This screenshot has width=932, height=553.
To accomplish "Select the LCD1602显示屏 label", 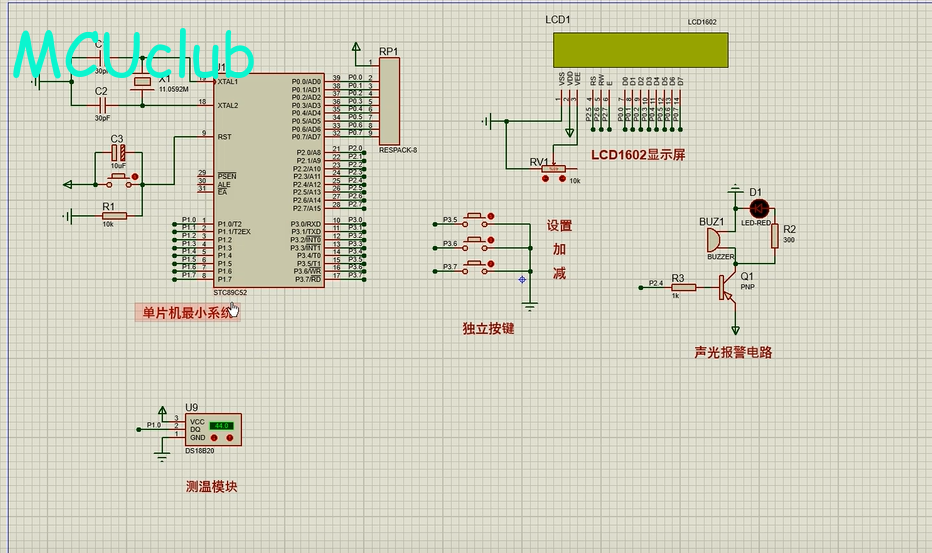I will click(638, 155).
